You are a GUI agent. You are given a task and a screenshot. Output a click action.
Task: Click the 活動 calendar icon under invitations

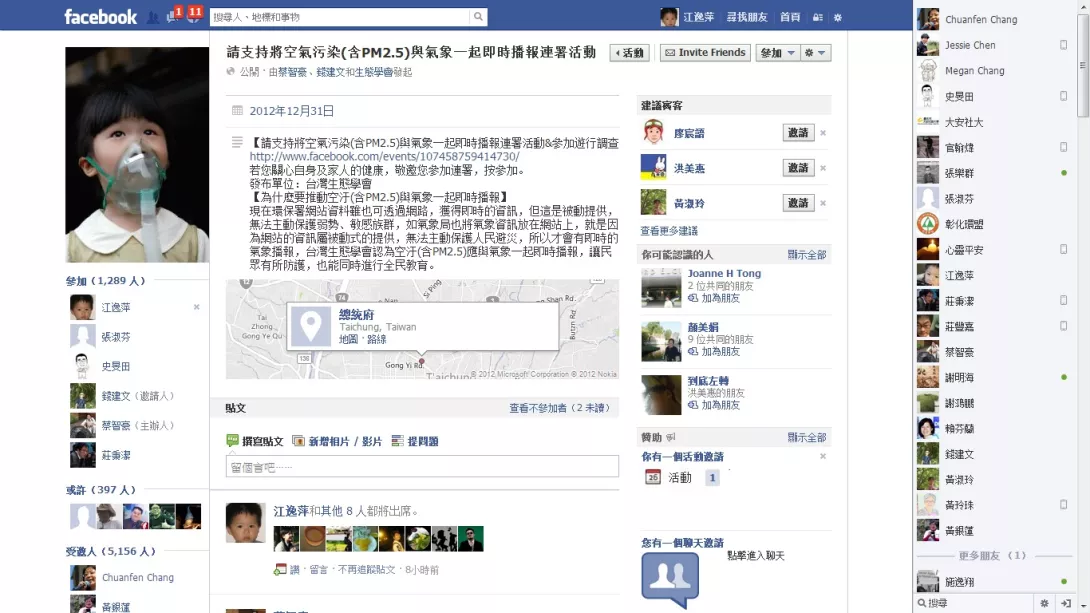point(653,477)
